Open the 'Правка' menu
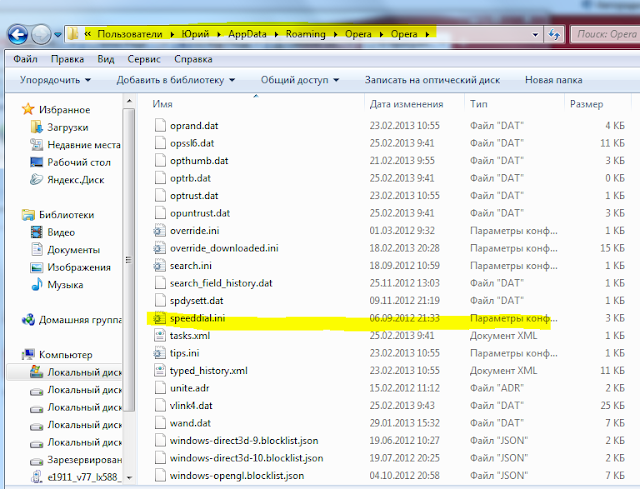Image resolution: width=640 pixels, height=489 pixels. click(x=67, y=59)
